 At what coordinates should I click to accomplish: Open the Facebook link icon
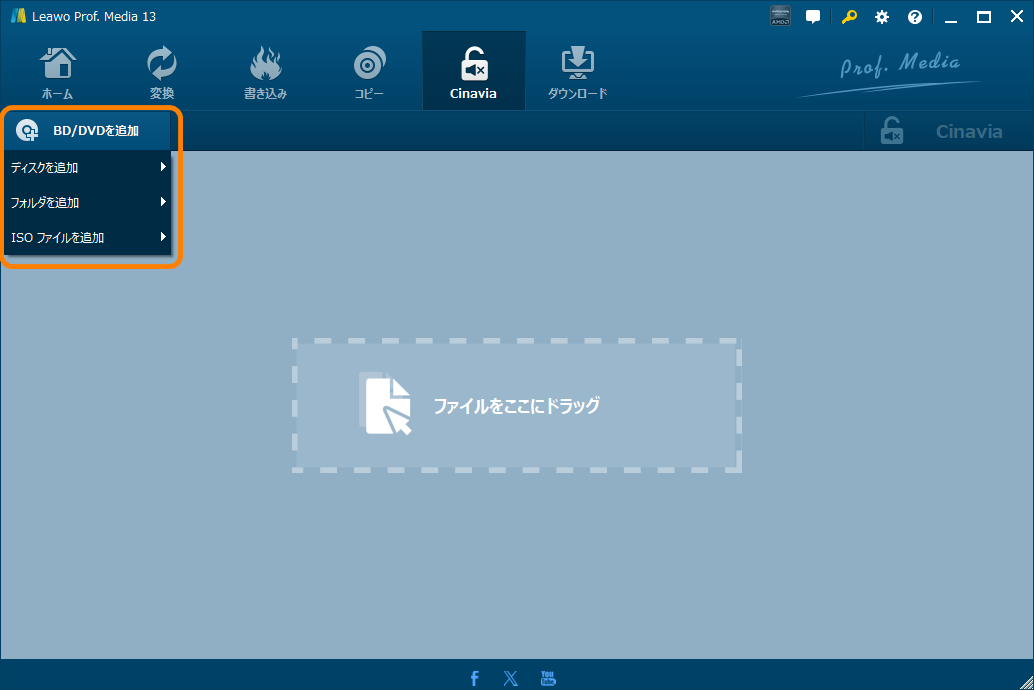coord(474,678)
